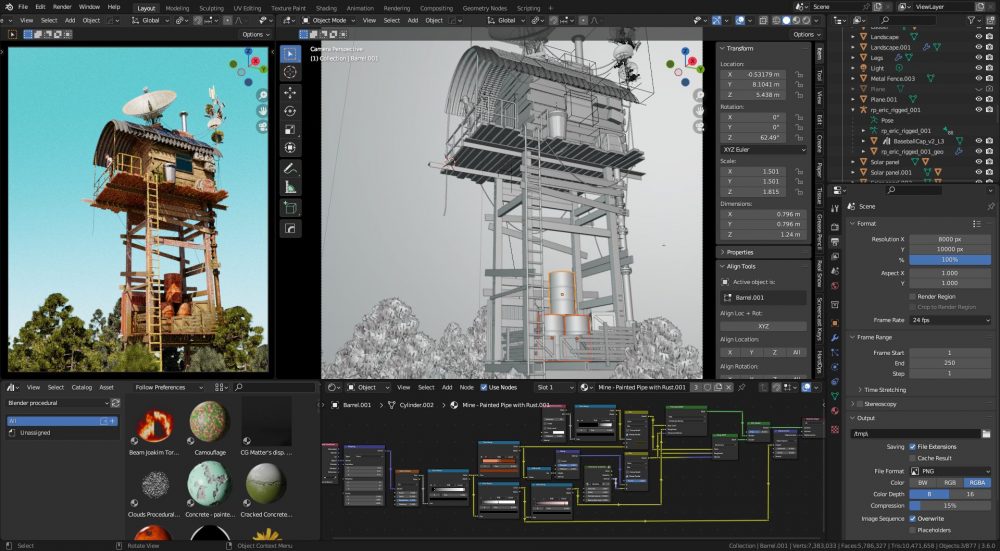This screenshot has height=551, width=1000.
Task: Adjust the resolution percentage 100% slider
Action: (950, 260)
